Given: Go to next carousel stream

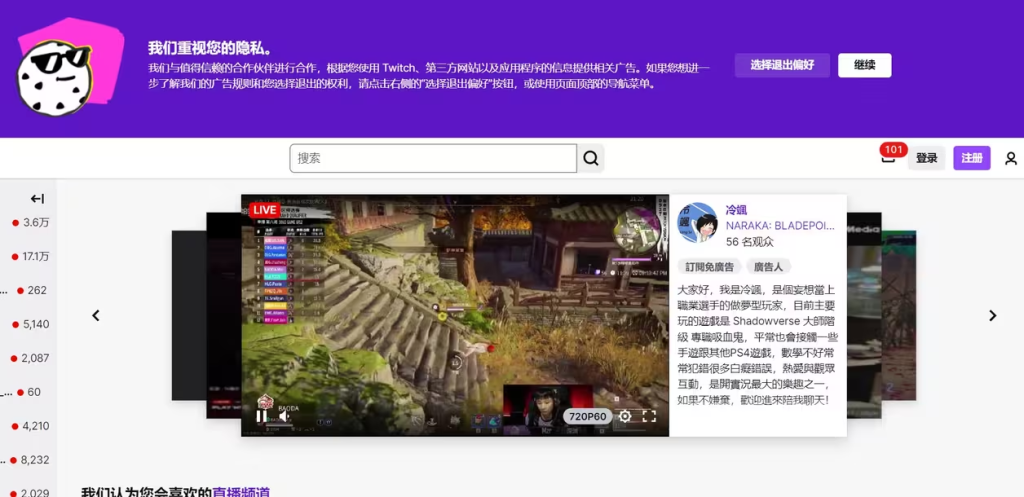Looking at the screenshot, I should (993, 315).
